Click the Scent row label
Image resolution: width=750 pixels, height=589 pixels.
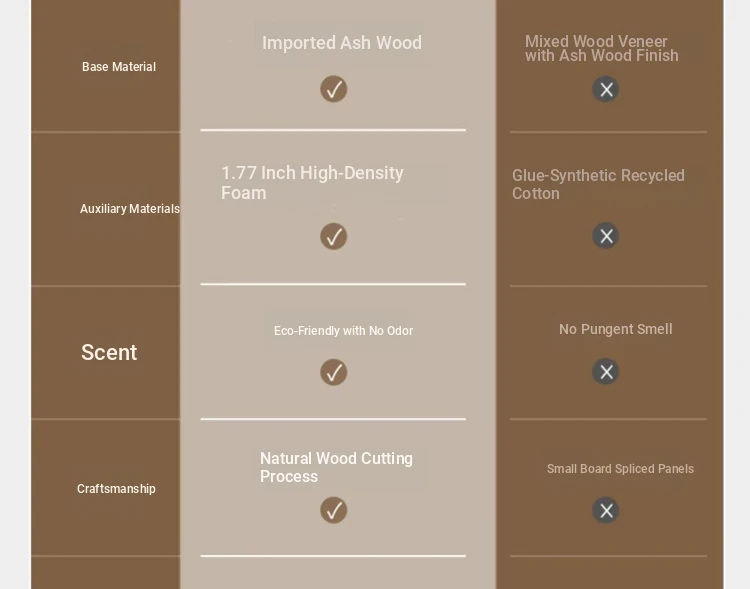pos(109,352)
